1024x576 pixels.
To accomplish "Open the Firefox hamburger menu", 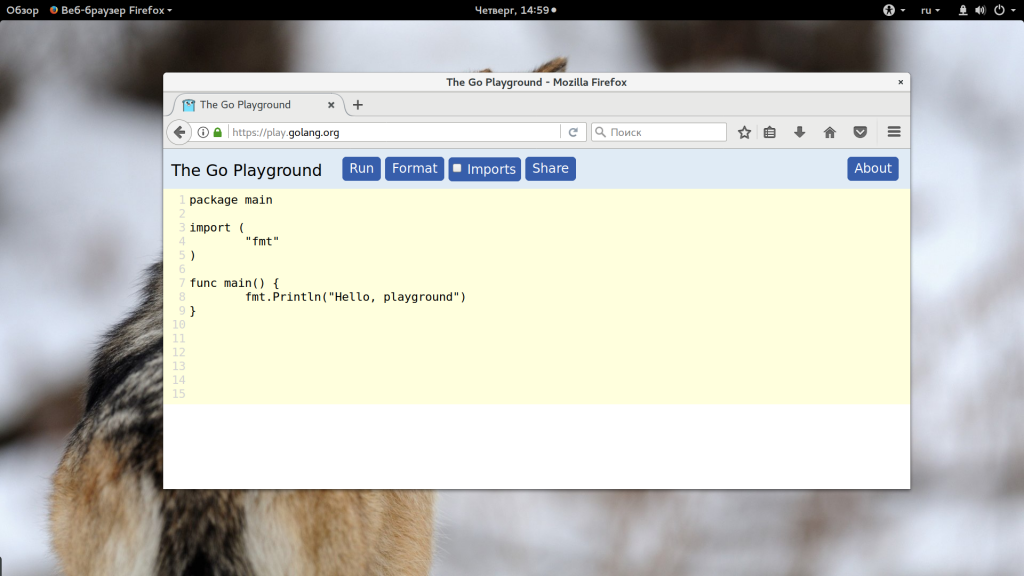I will (894, 132).
